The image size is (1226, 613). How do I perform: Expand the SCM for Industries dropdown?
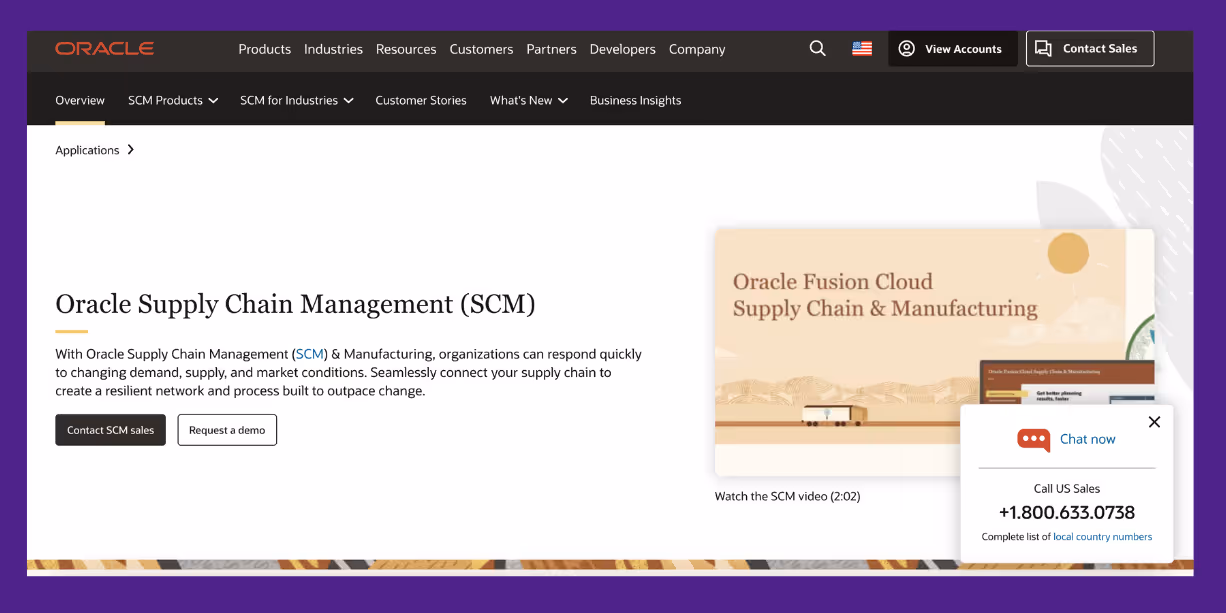296,100
